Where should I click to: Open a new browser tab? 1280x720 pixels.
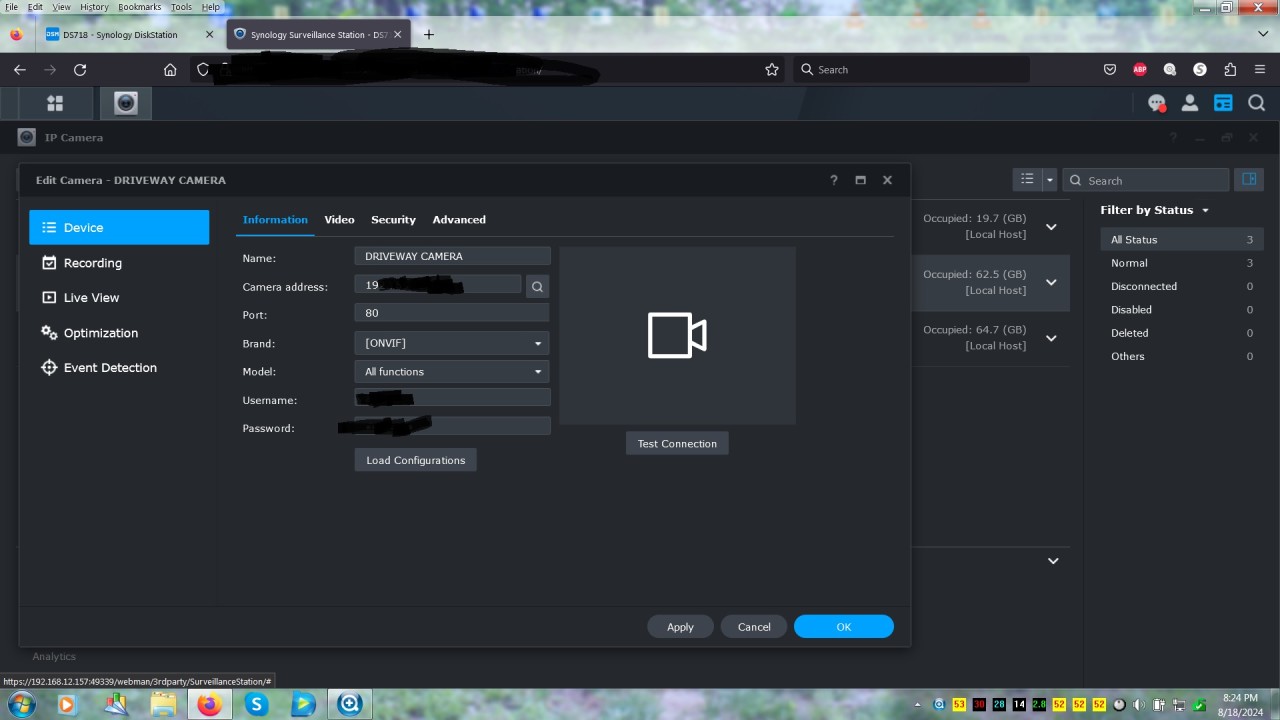429,34
